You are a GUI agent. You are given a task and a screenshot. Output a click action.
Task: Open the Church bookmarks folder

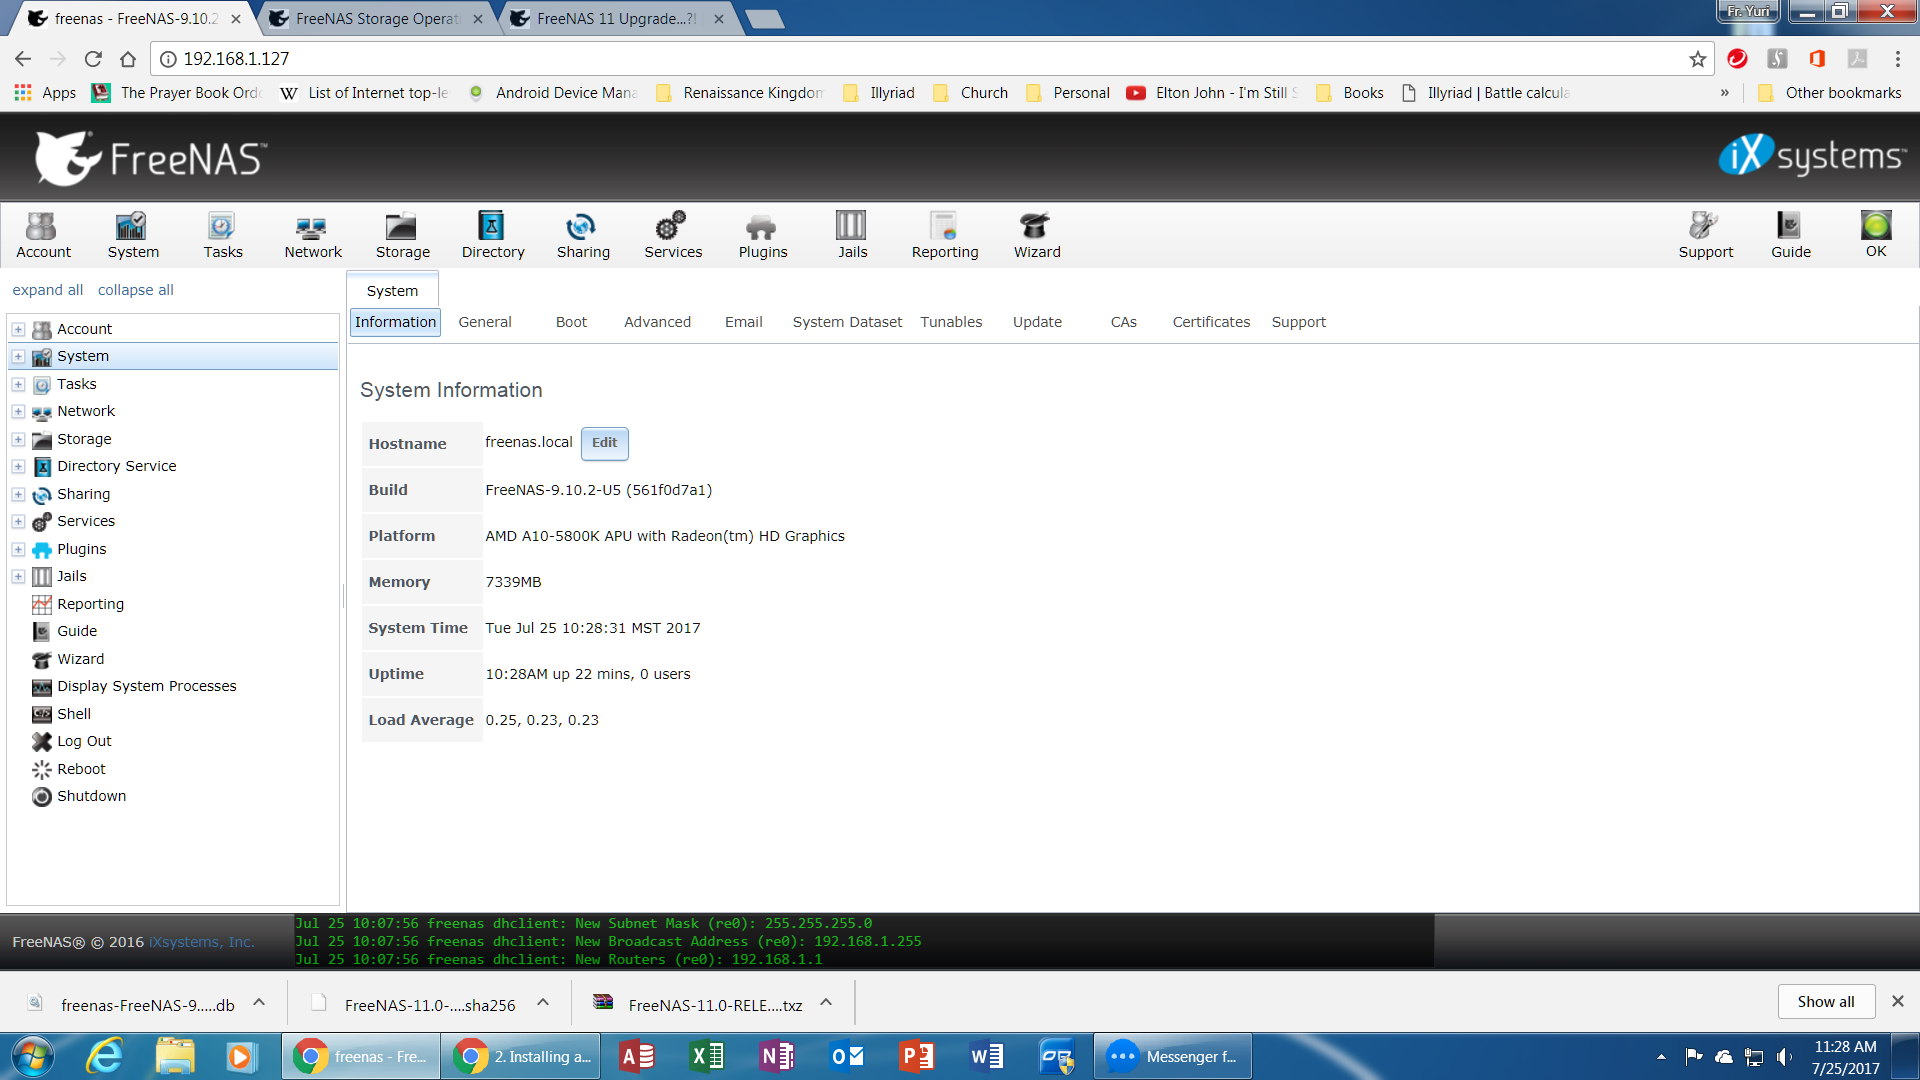coord(971,93)
